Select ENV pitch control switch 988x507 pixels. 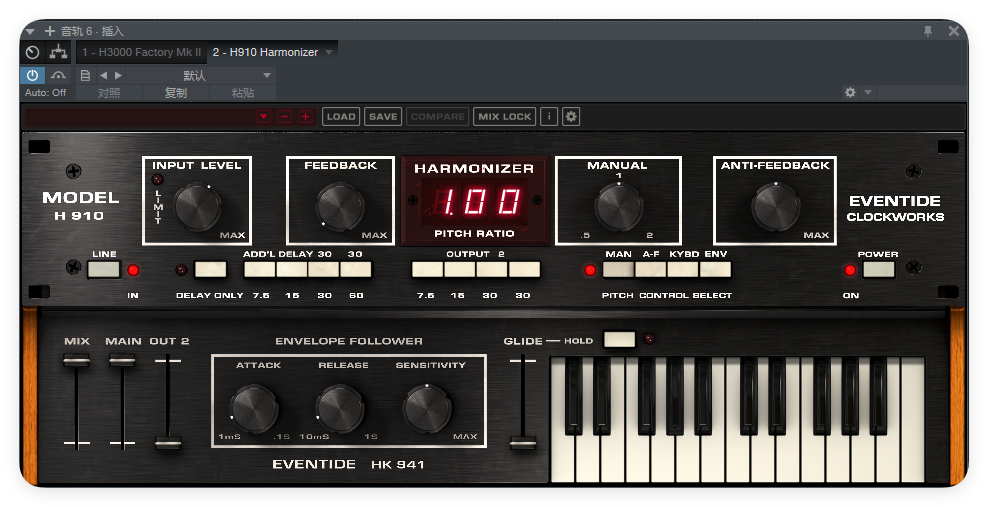(x=715, y=270)
